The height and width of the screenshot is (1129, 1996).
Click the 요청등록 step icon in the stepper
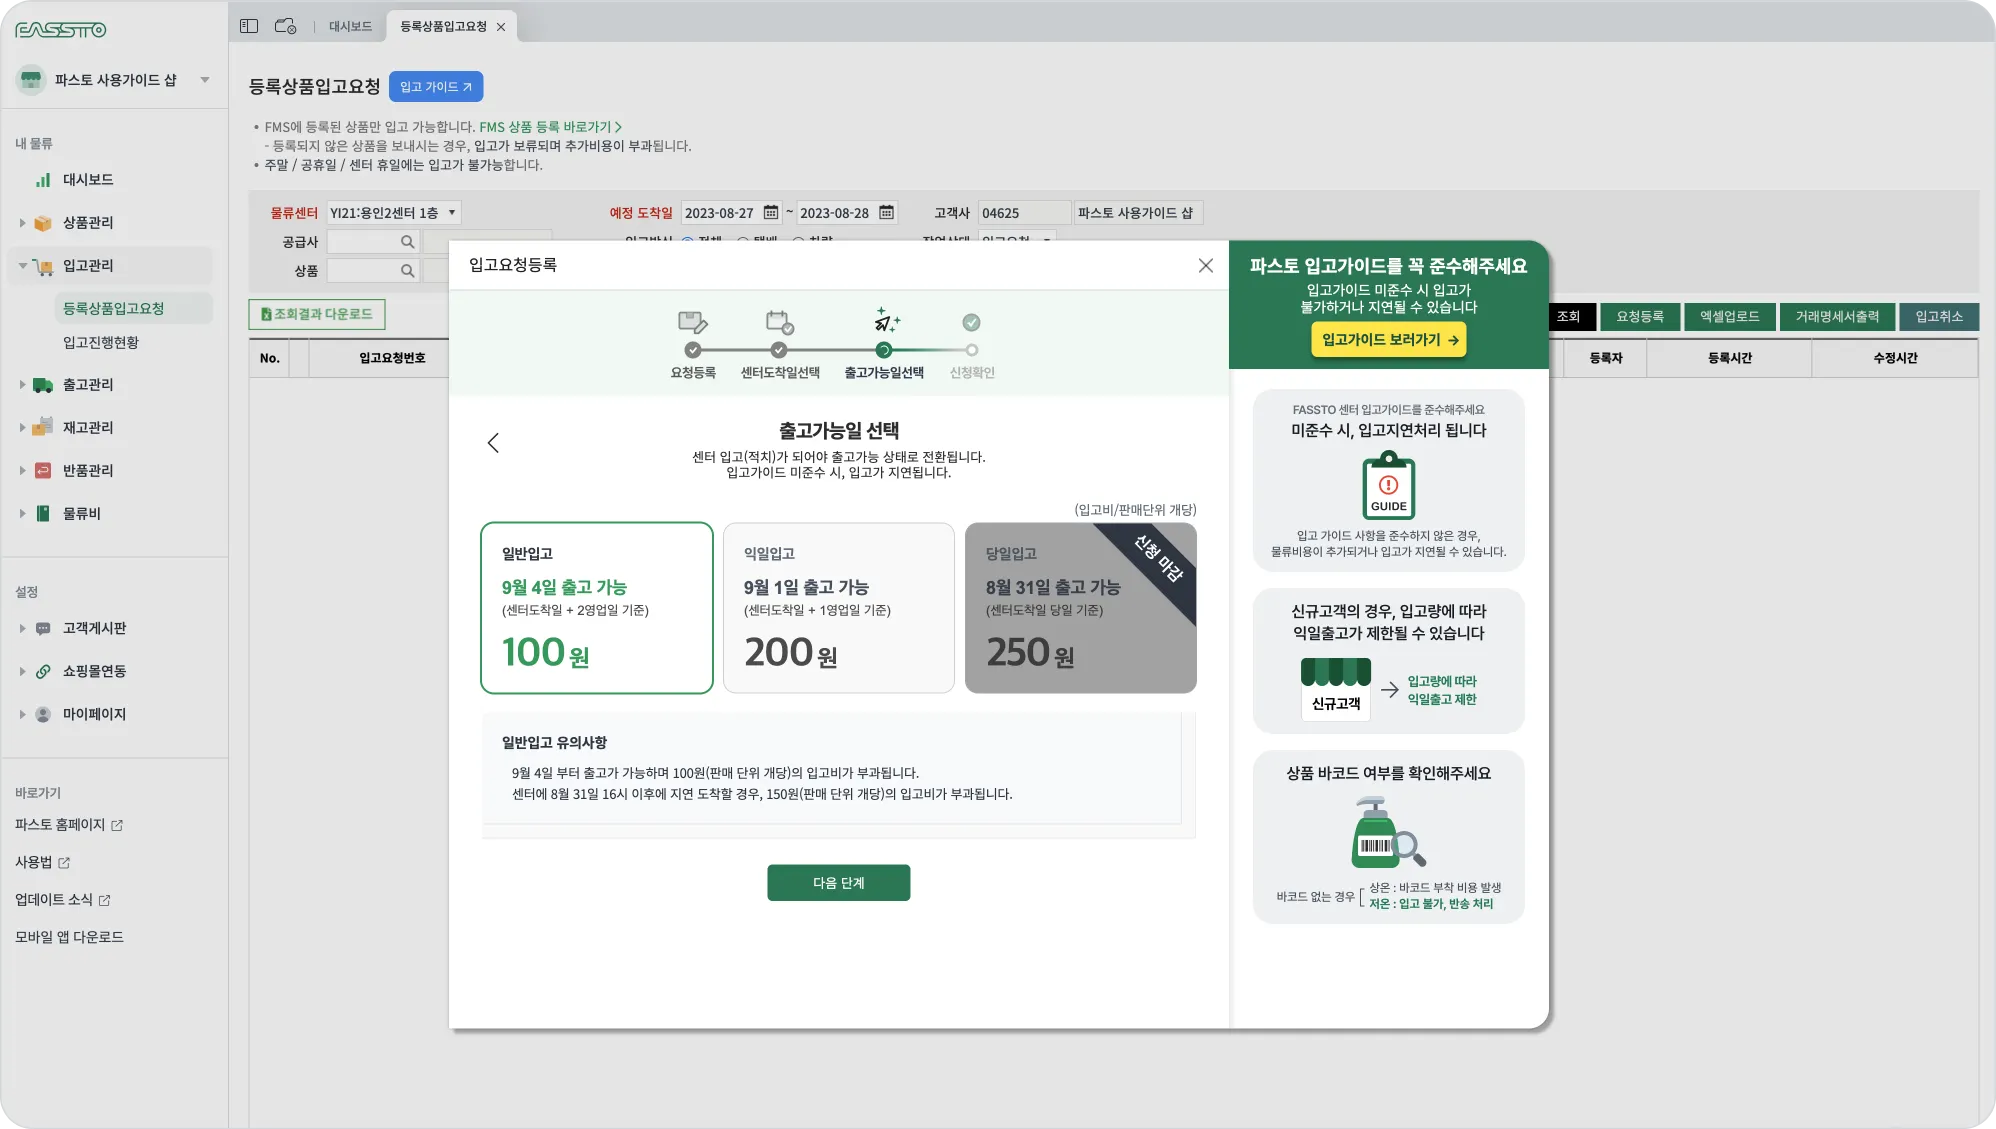(692, 323)
